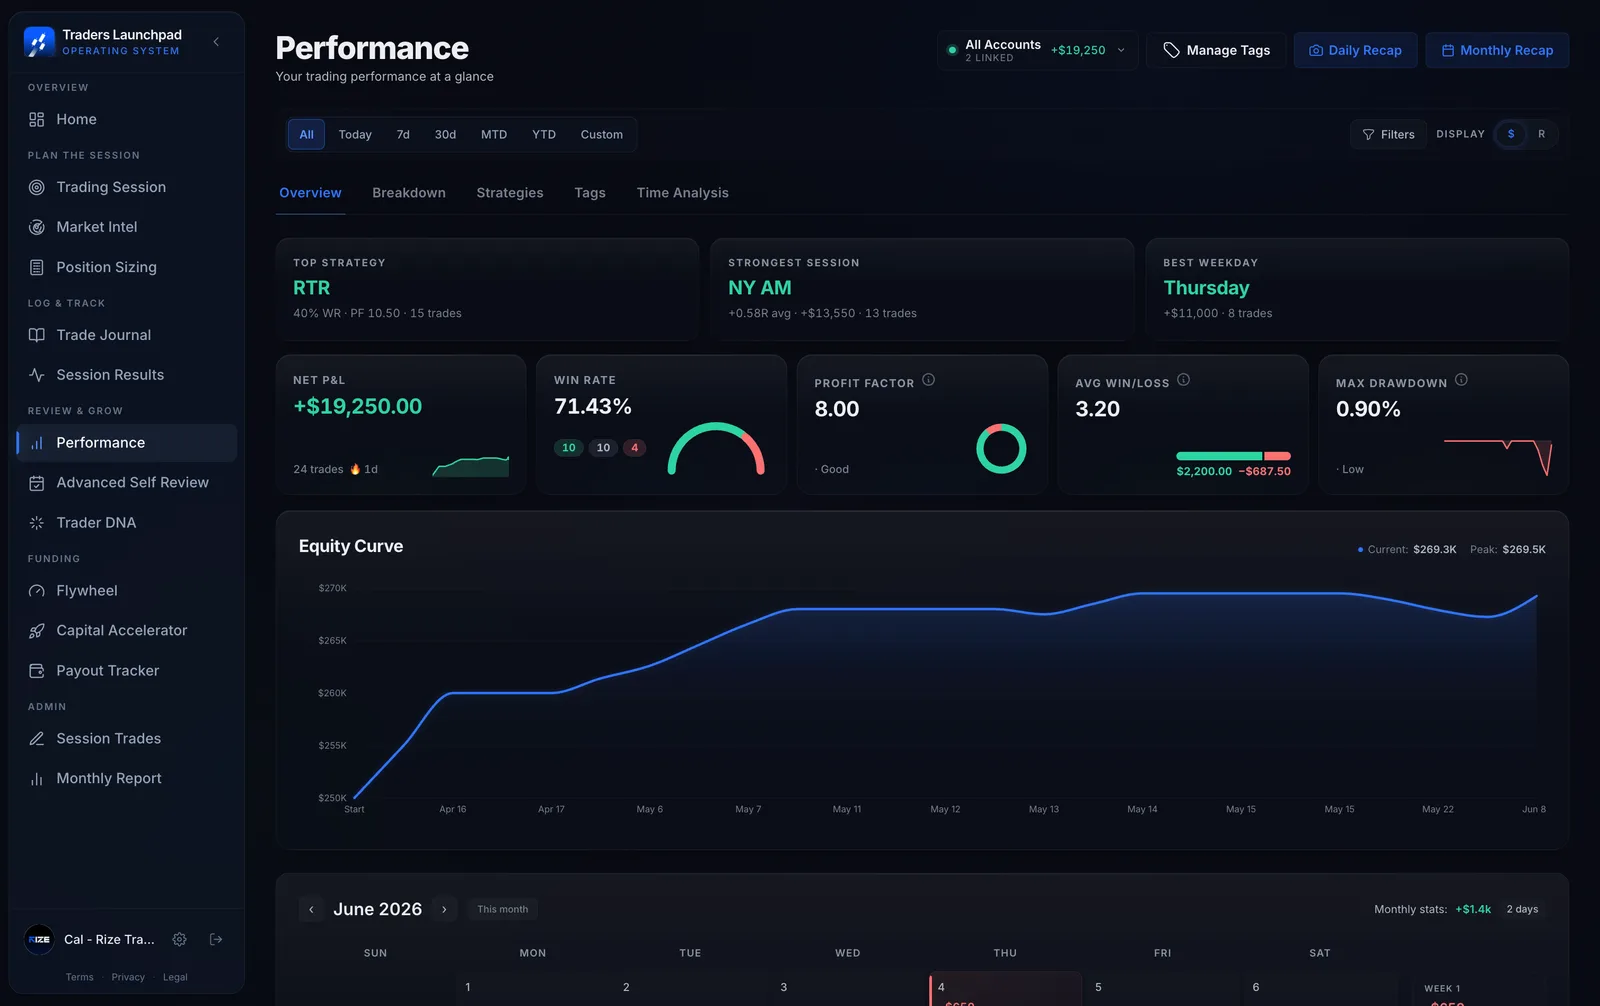This screenshot has height=1006, width=1600.
Task: Click the This month button
Action: click(502, 909)
